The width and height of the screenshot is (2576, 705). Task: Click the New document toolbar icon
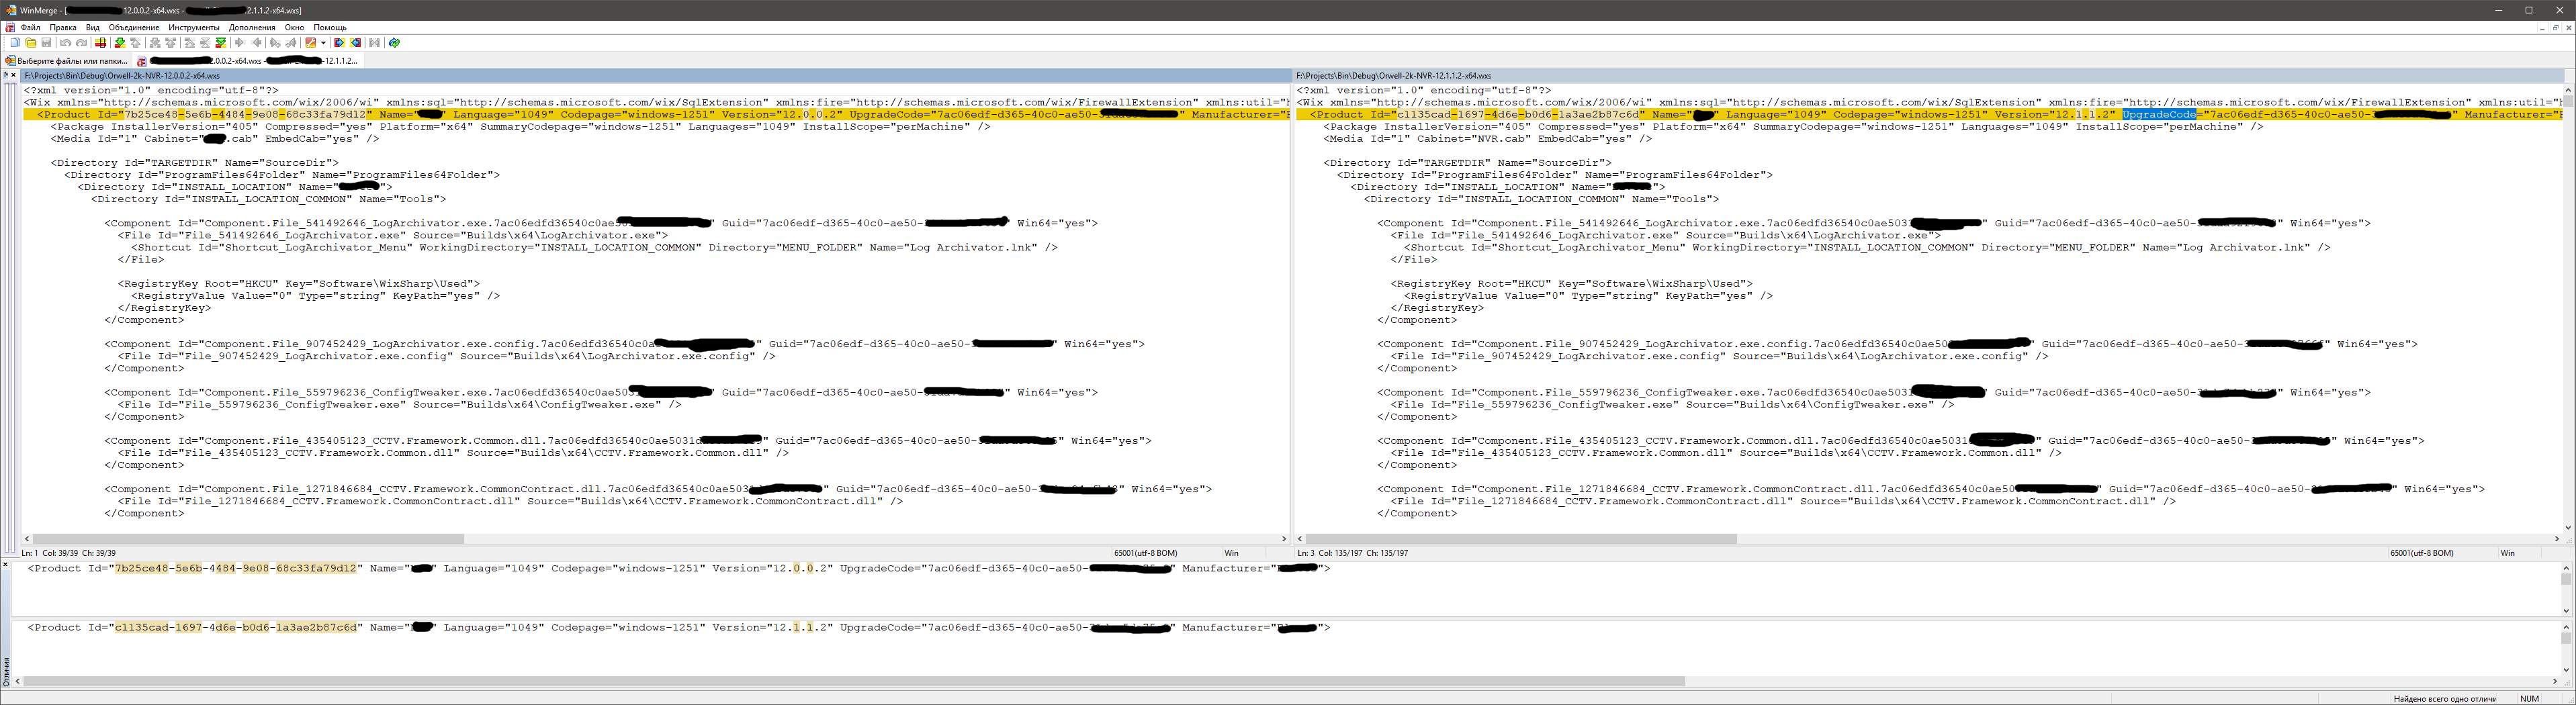pos(15,43)
